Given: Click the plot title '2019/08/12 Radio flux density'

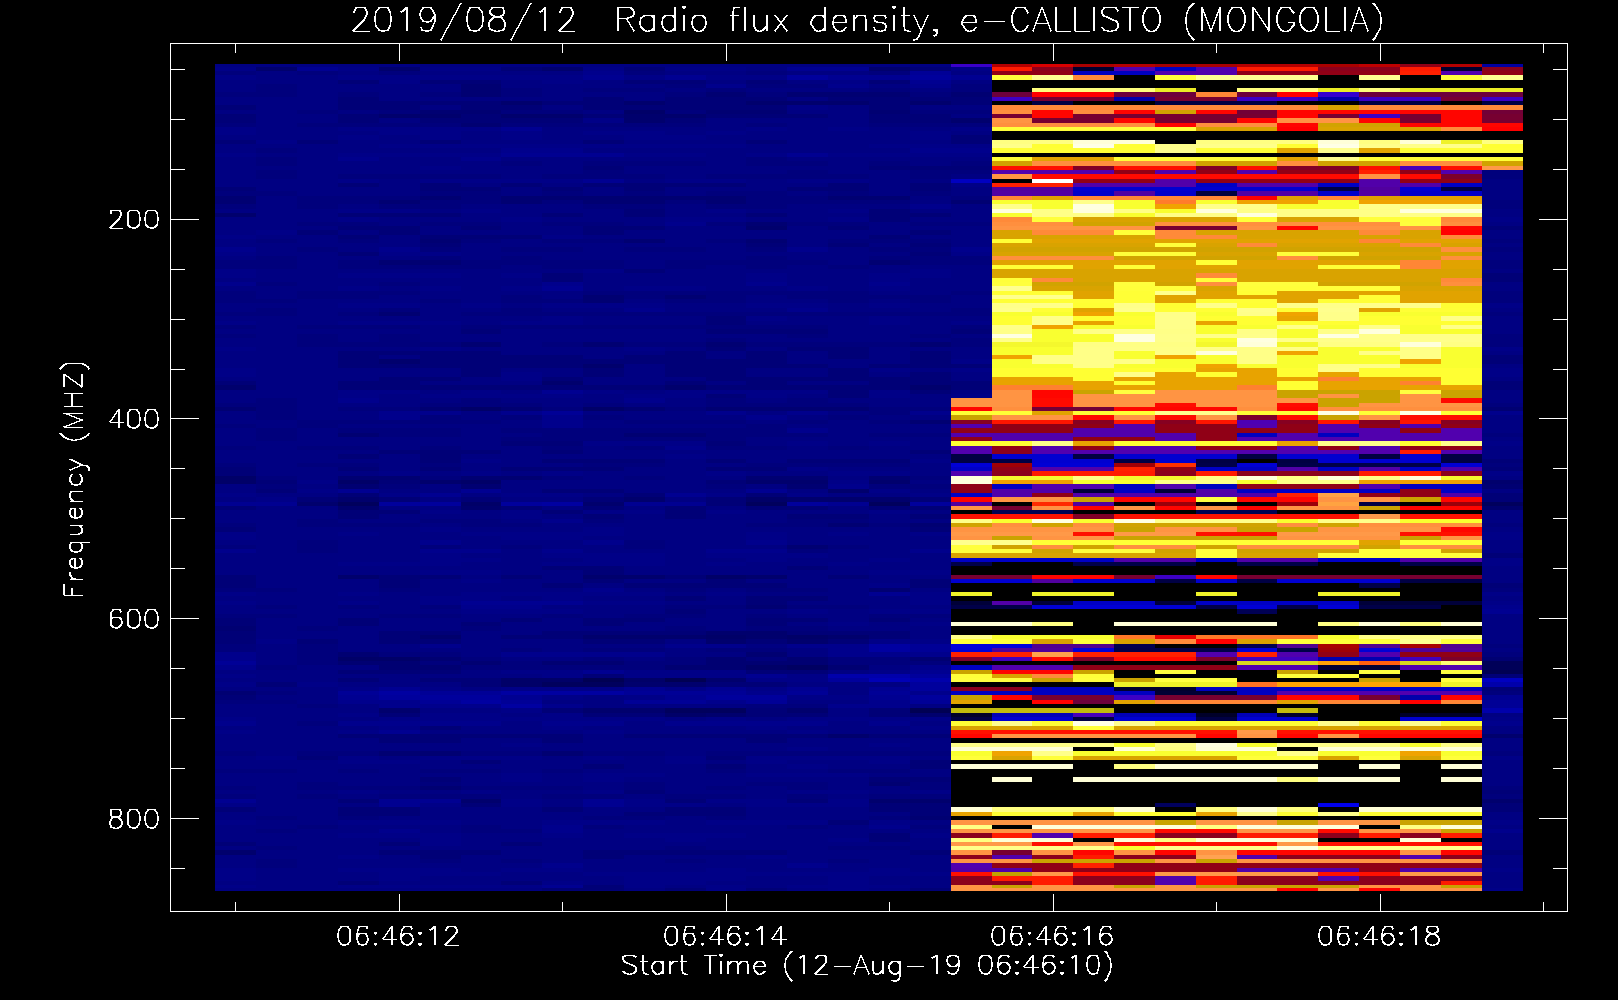Looking at the screenshot, I should pyautogui.click(x=866, y=20).
